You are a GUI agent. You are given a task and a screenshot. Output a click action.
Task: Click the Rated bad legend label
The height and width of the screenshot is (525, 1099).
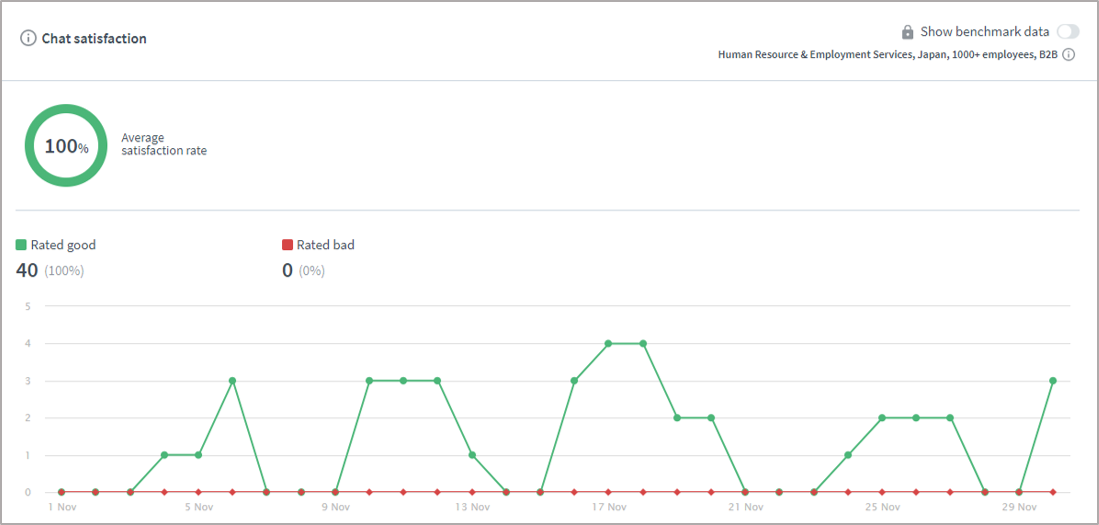tap(325, 245)
